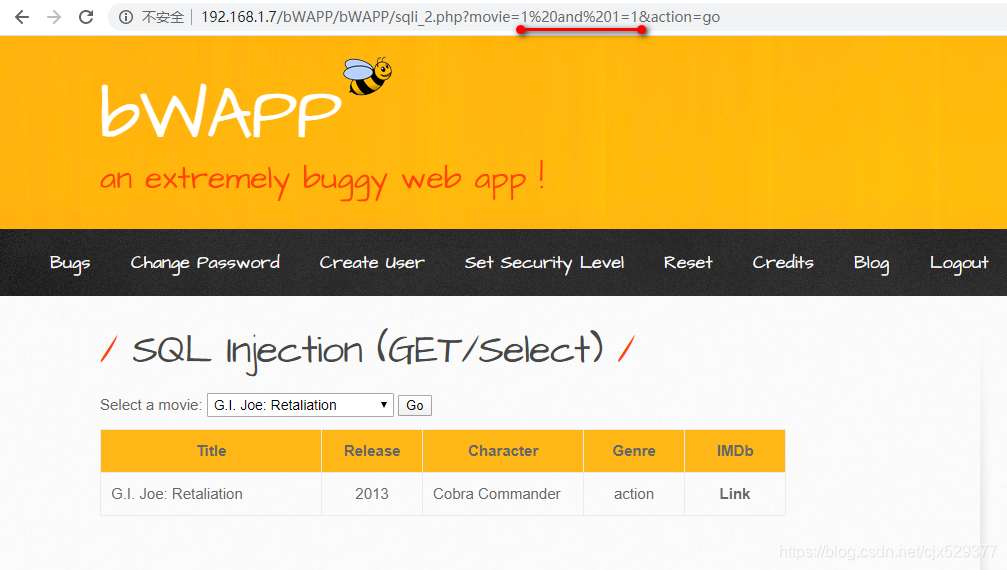The width and height of the screenshot is (1007, 570).
Task: Go to Create User page
Action: (372, 263)
